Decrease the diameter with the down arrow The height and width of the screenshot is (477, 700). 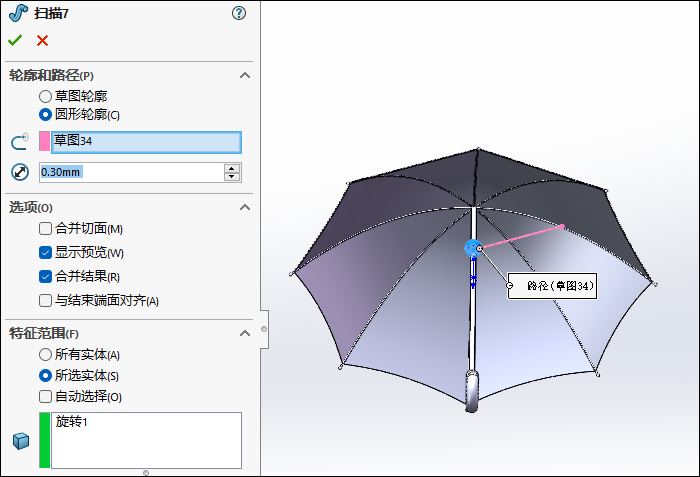[231, 176]
